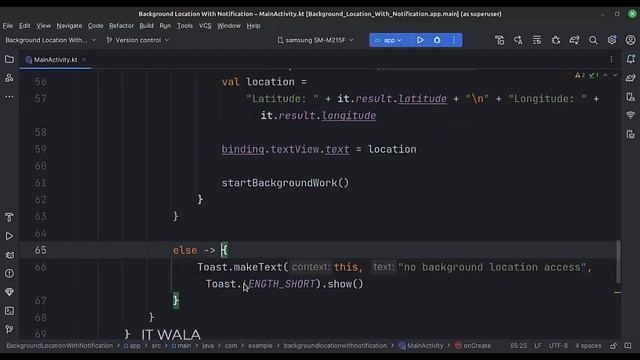640x360 pixels.
Task: Click BackgroundLocationWithNotification breadcrumb
Action: click(x=60, y=346)
